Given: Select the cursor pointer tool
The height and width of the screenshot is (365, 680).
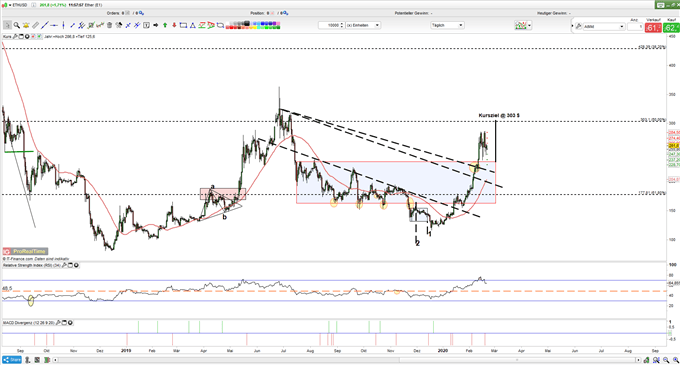Looking at the screenshot, I should [x=7, y=25].
